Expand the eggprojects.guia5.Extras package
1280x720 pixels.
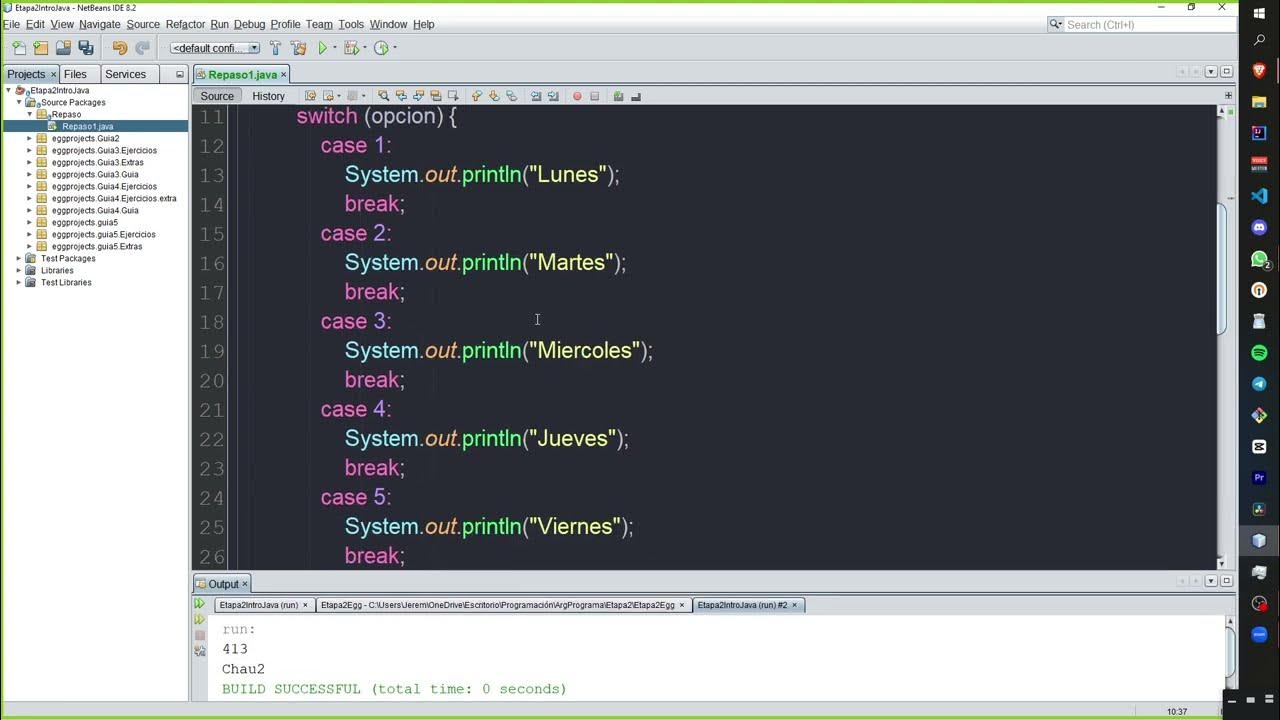[30, 246]
